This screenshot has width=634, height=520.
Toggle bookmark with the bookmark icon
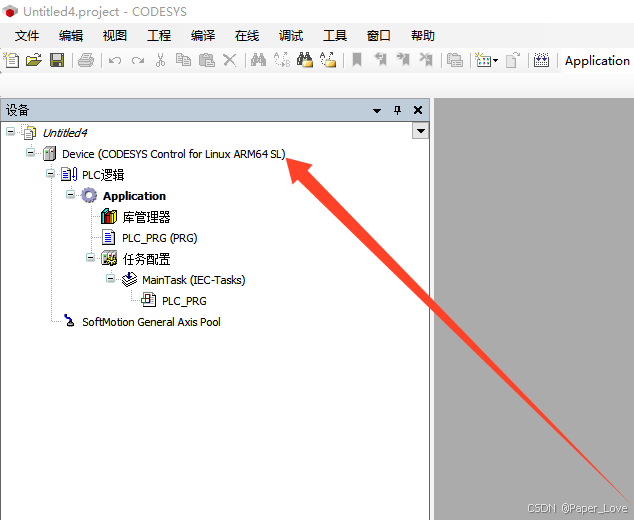pyautogui.click(x=357, y=60)
